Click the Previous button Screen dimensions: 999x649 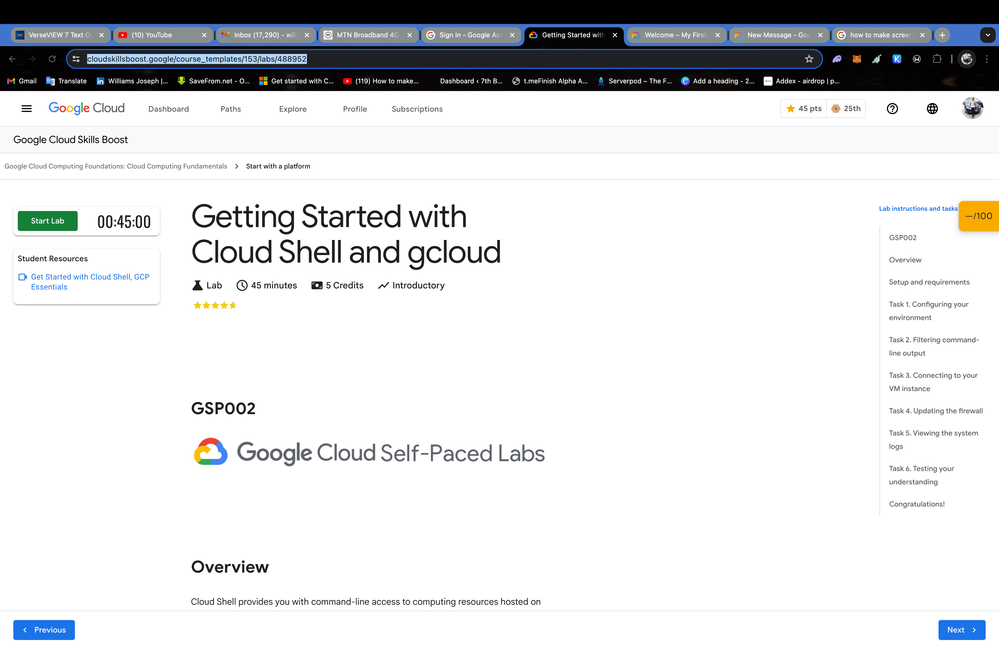coord(44,630)
